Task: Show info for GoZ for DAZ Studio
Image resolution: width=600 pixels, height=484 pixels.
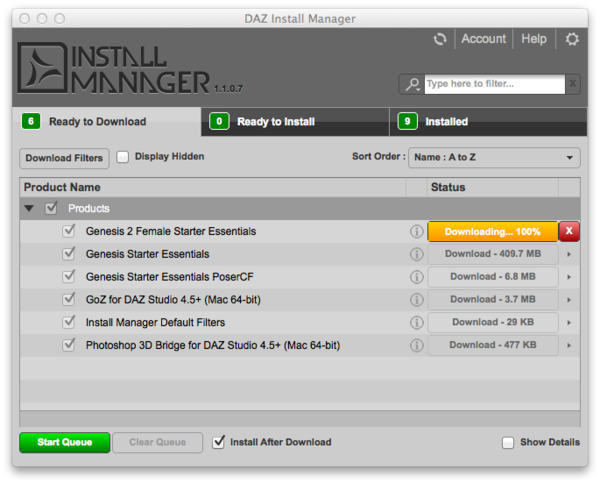Action: pos(416,300)
